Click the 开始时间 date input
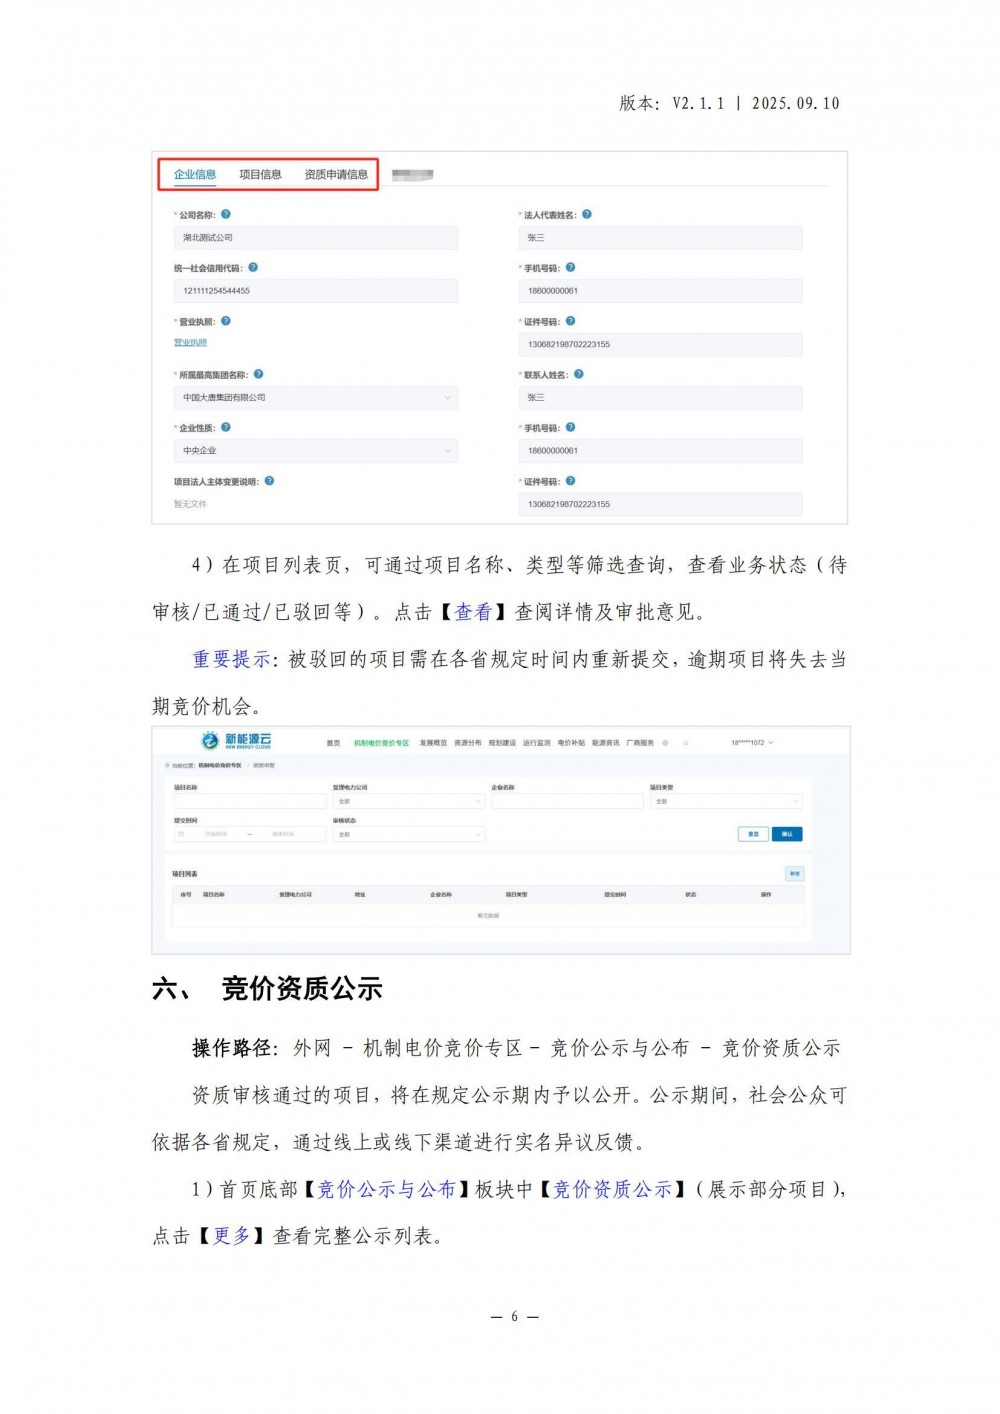Image resolution: width=1000 pixels, height=1414 pixels. pos(217,834)
